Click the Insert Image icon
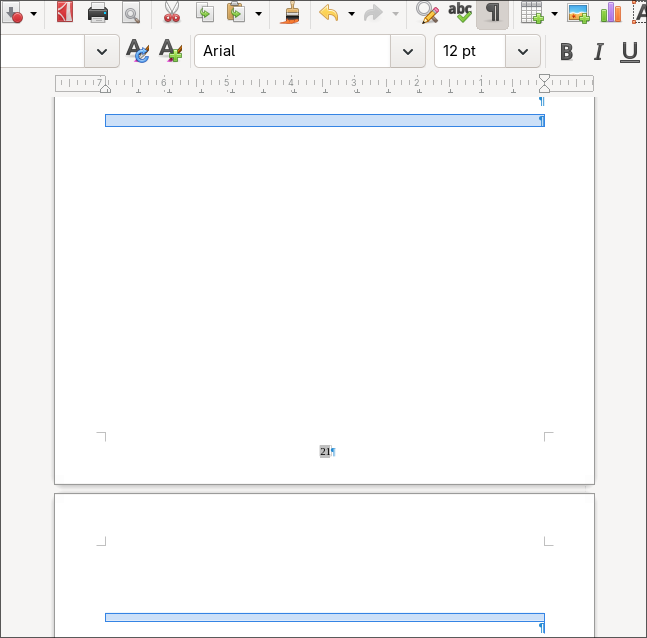 (578, 13)
